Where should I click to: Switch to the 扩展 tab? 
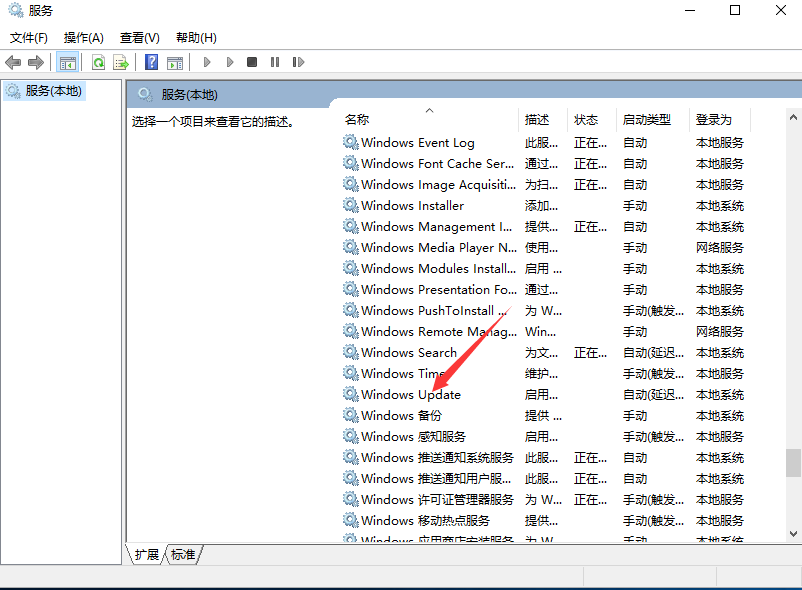tap(147, 555)
